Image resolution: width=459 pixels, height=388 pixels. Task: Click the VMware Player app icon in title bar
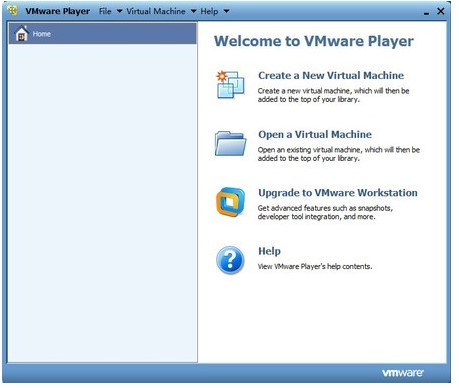tap(13, 10)
